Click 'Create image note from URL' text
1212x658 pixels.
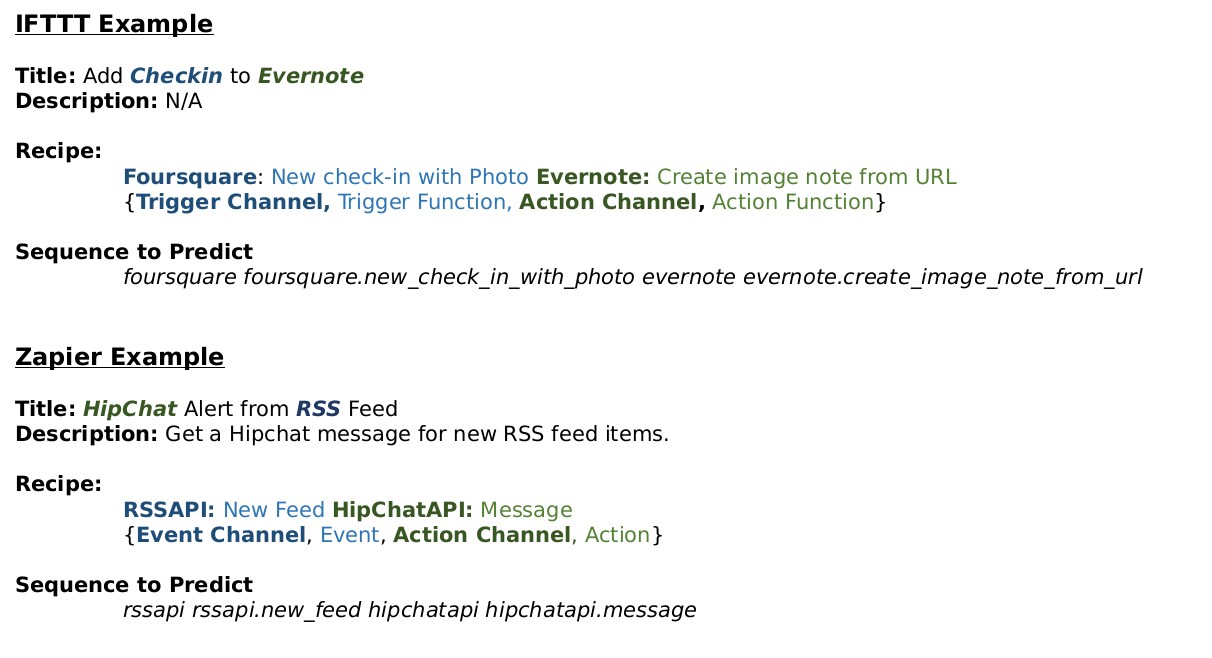coord(807,177)
